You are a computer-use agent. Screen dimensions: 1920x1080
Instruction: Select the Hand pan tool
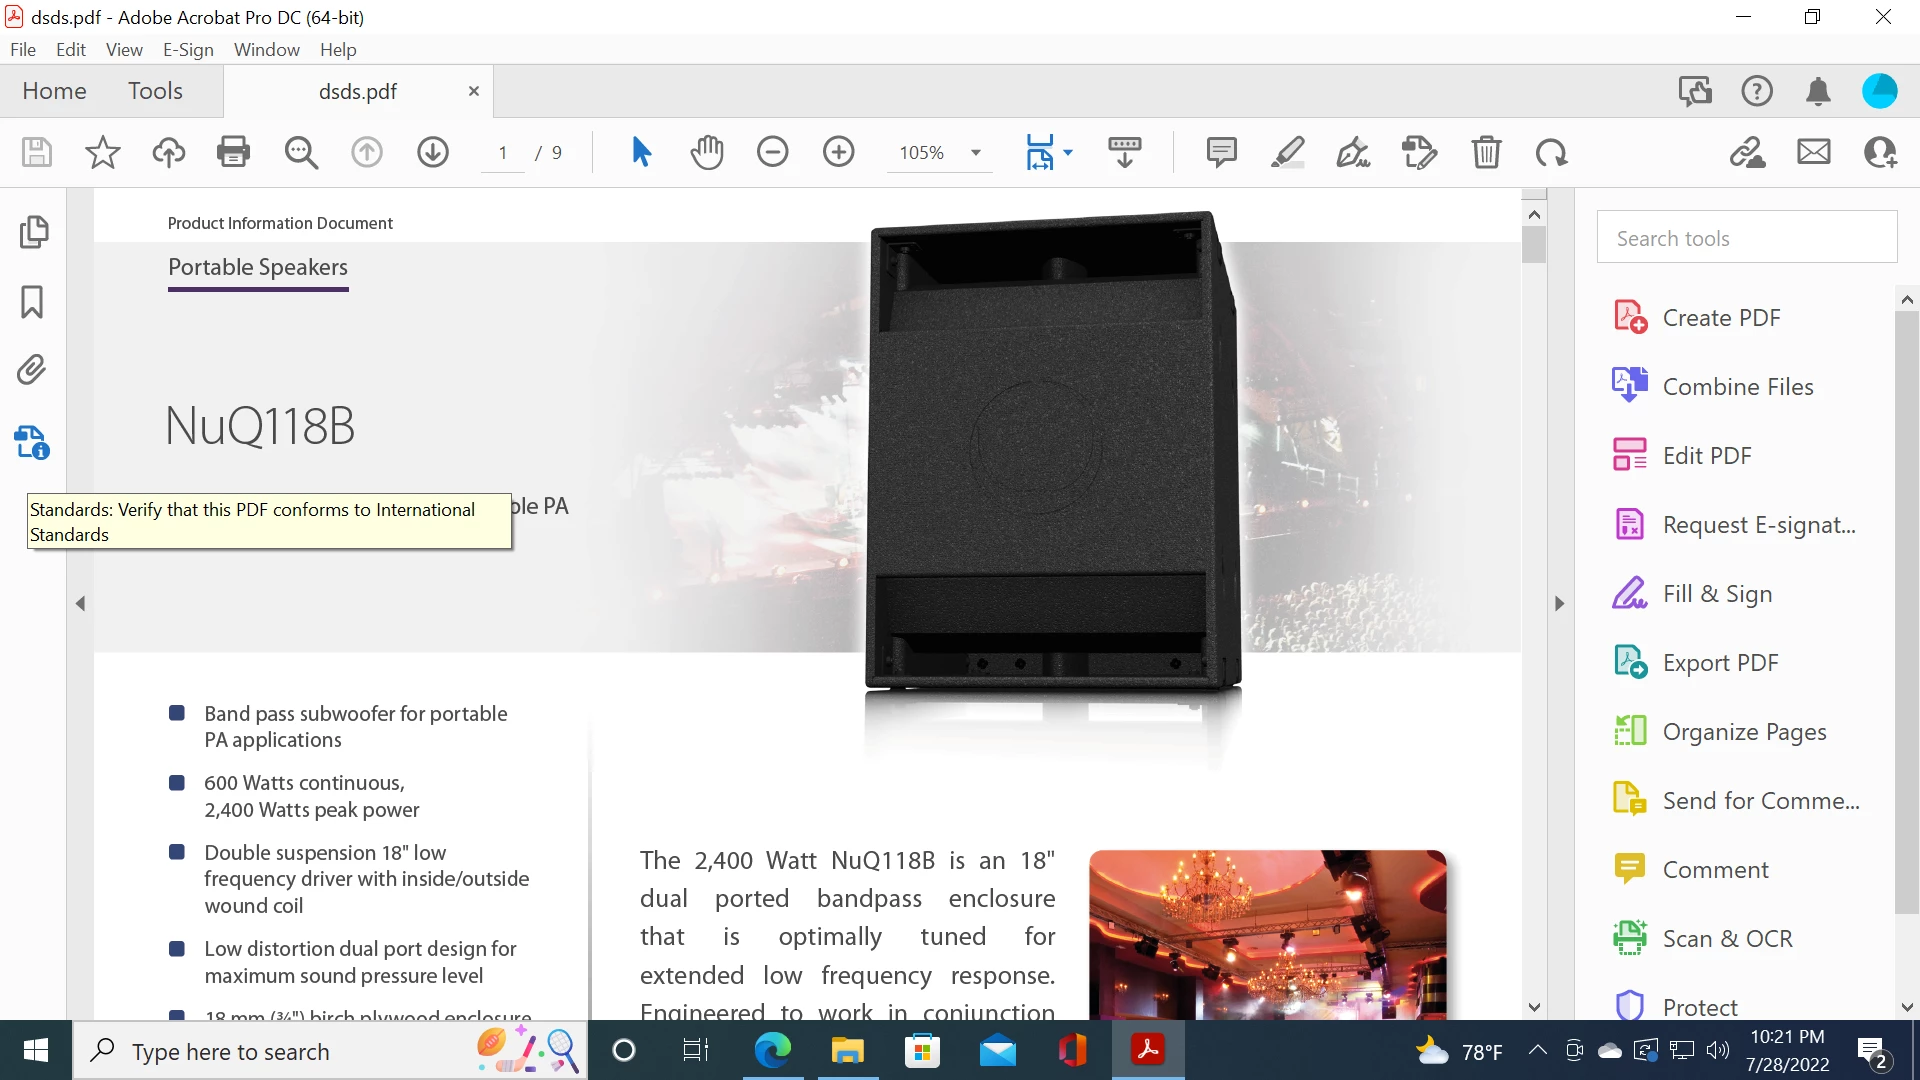(x=706, y=152)
